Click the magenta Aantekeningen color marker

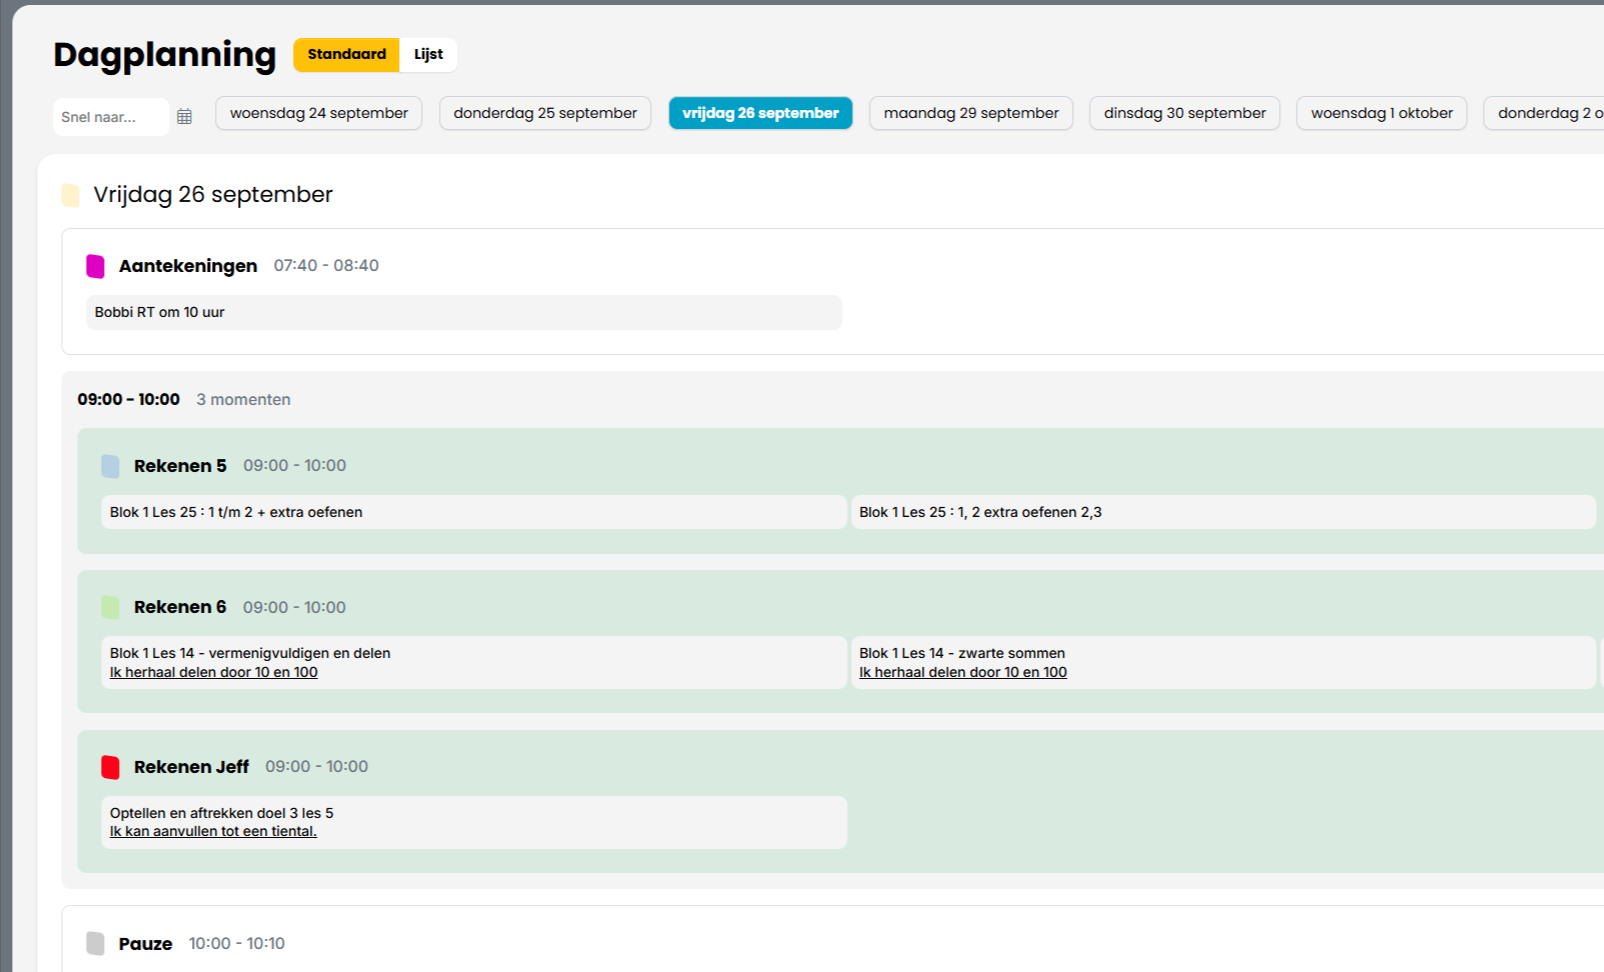(96, 266)
